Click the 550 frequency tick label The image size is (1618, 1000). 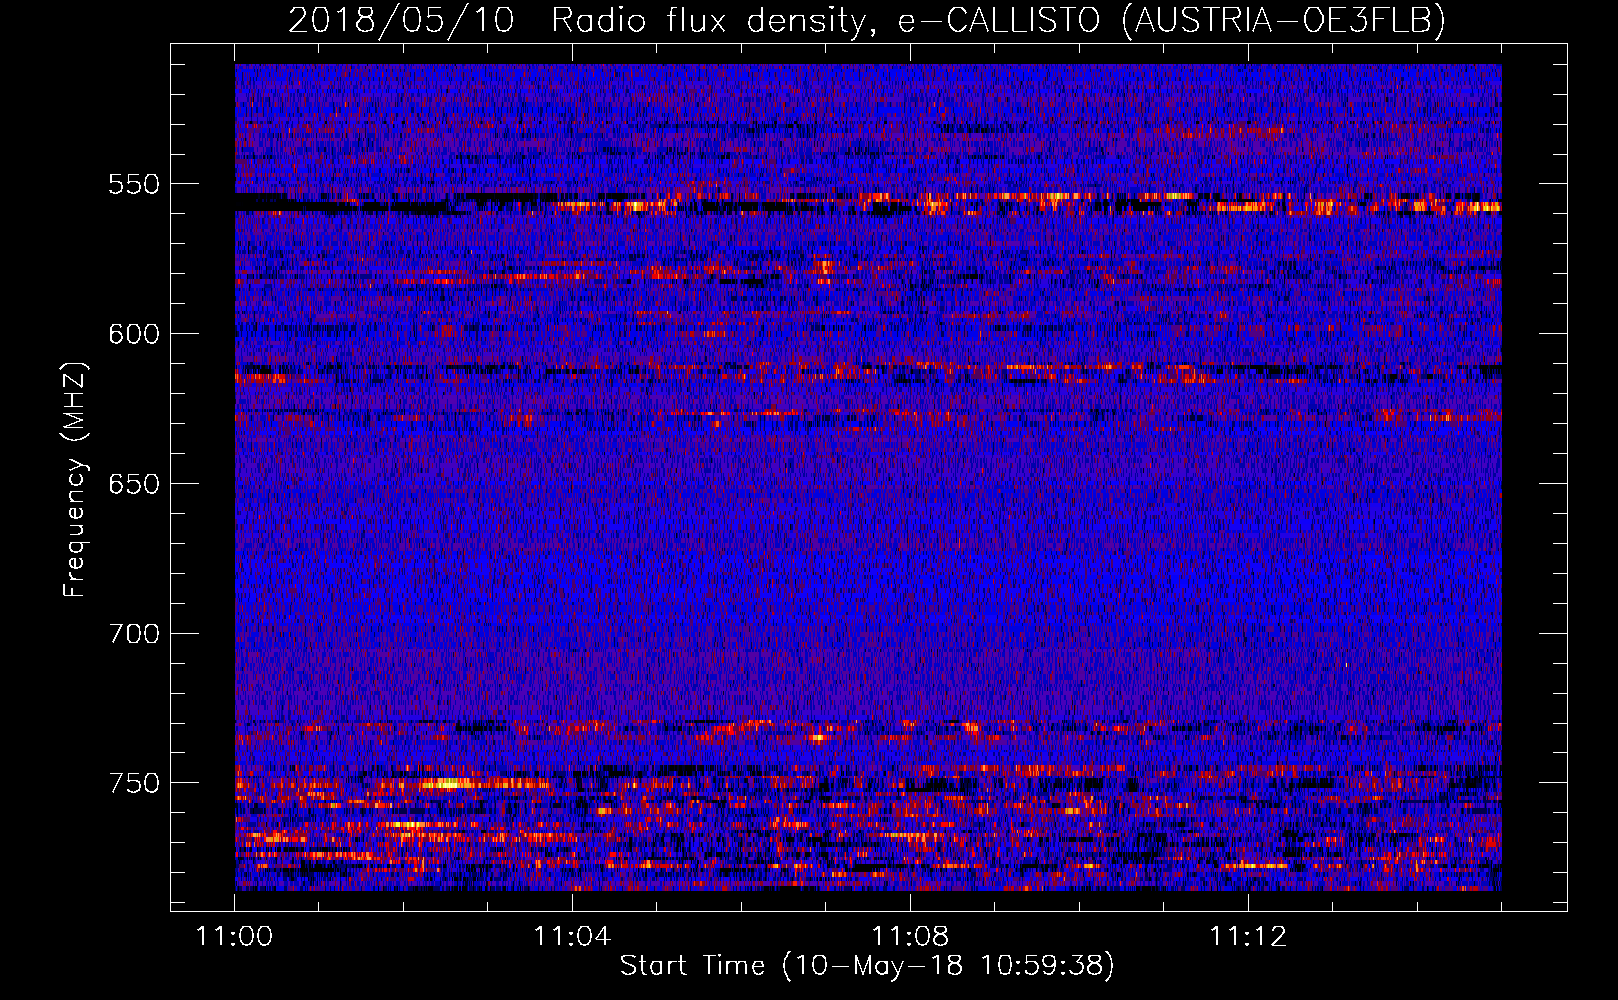(134, 184)
